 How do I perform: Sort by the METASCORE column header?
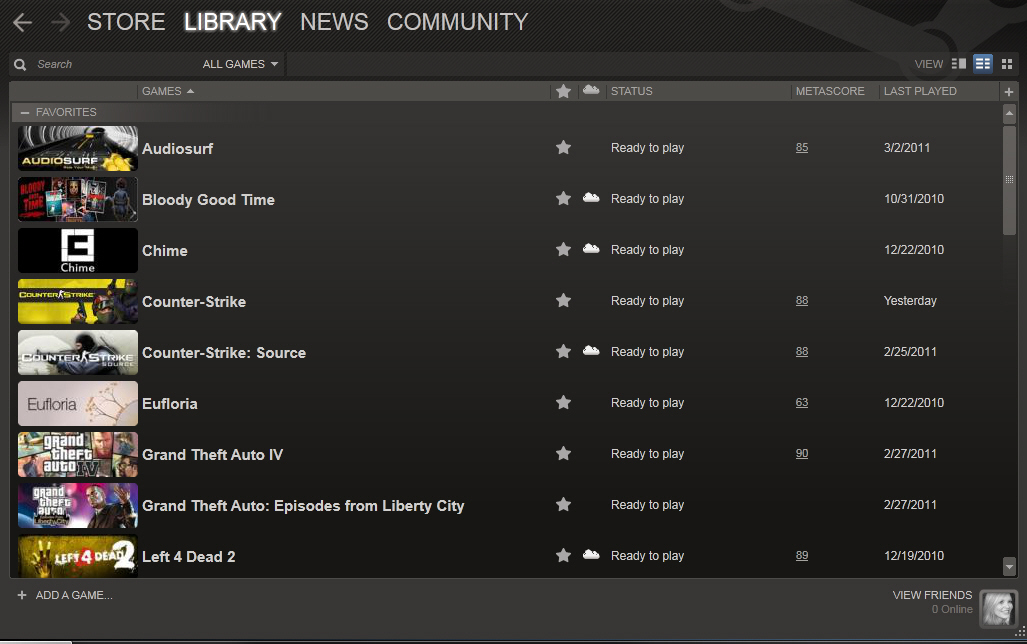click(830, 91)
